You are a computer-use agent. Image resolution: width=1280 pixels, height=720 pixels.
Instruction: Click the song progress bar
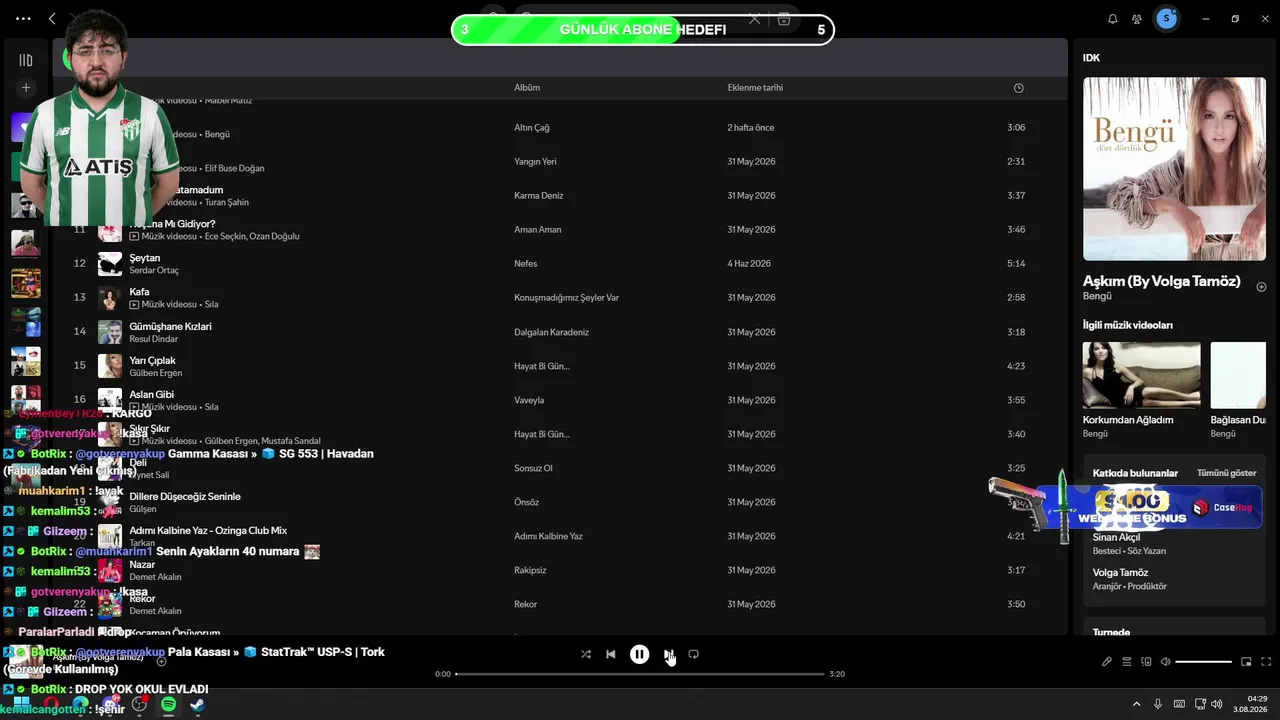coord(640,674)
